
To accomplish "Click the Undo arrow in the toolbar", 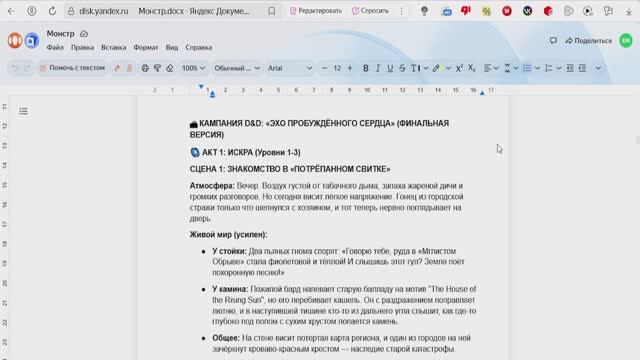I will [15, 68].
